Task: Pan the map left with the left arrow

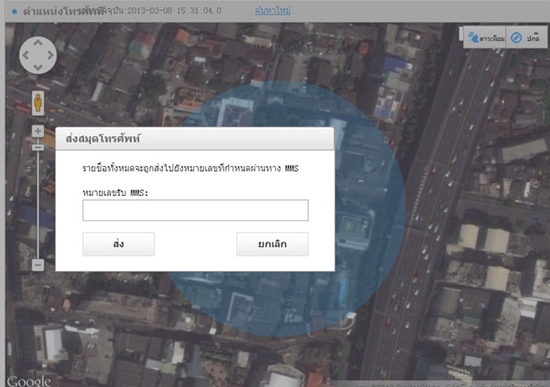Action: [26, 55]
